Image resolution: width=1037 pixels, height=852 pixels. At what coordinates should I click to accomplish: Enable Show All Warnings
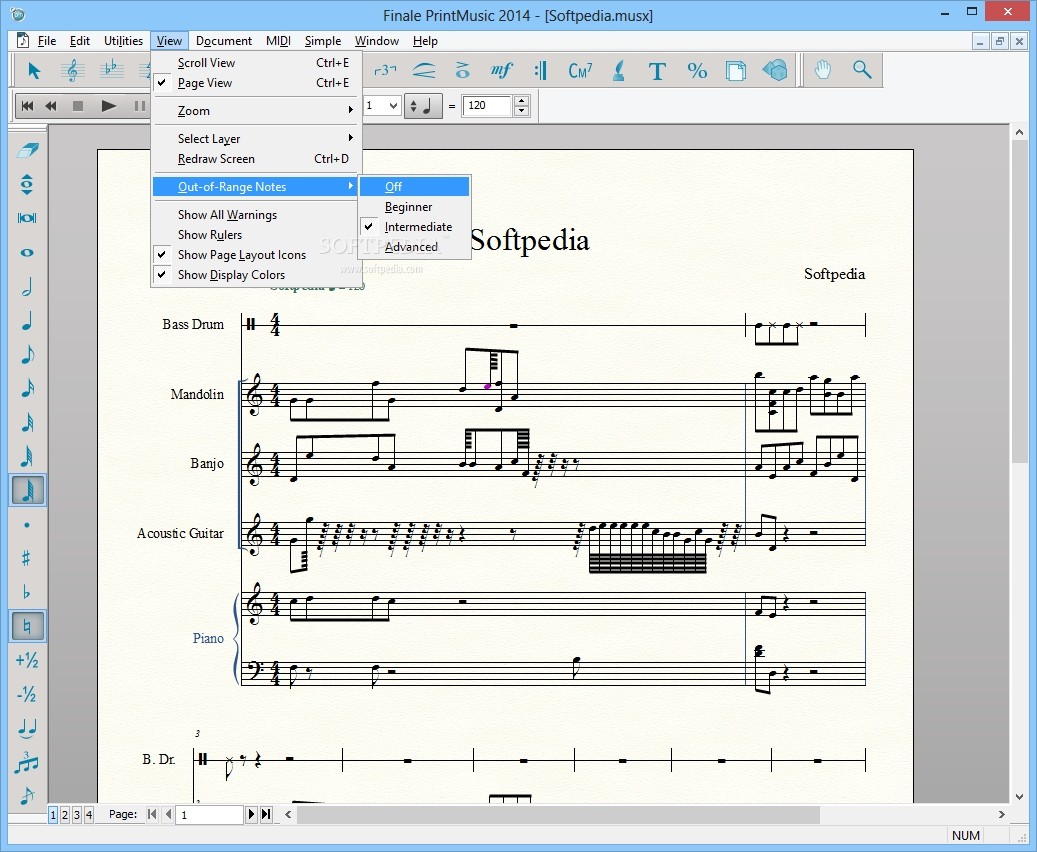(257, 215)
